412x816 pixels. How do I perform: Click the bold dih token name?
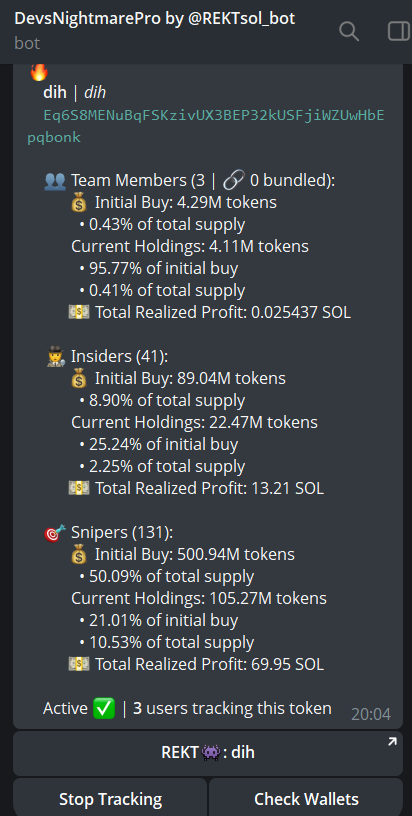55,93
